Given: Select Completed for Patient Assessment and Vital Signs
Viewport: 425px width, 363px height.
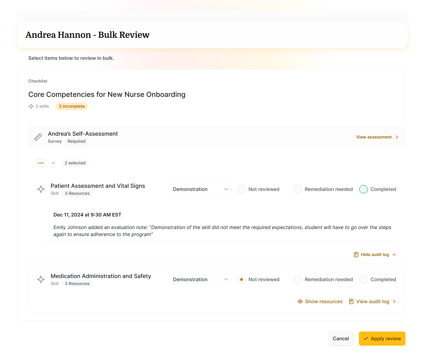Looking at the screenshot, I should [363, 189].
